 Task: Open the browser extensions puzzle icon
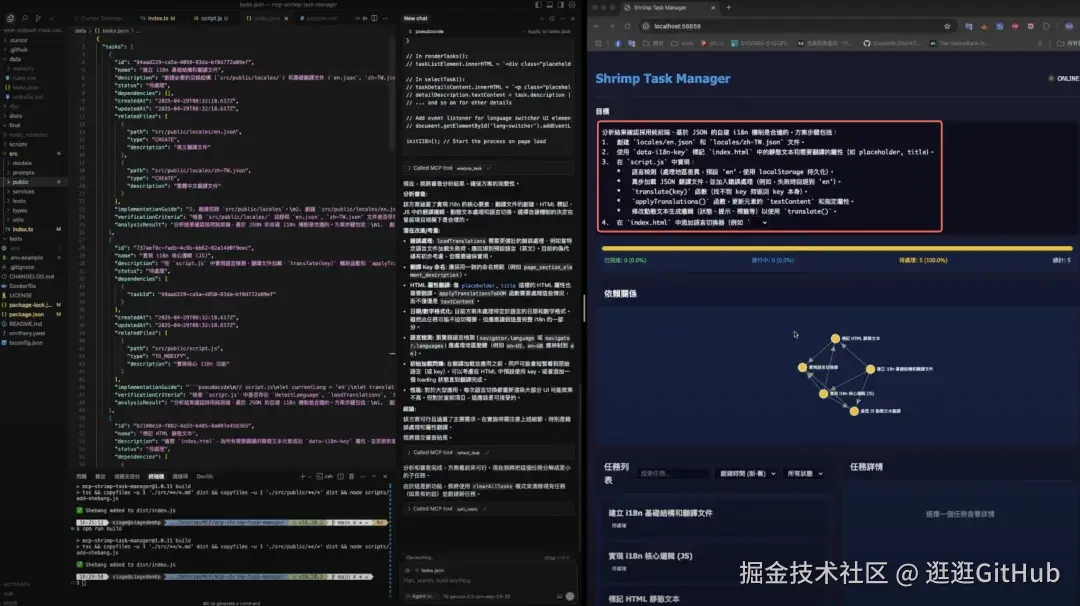coord(1046,26)
